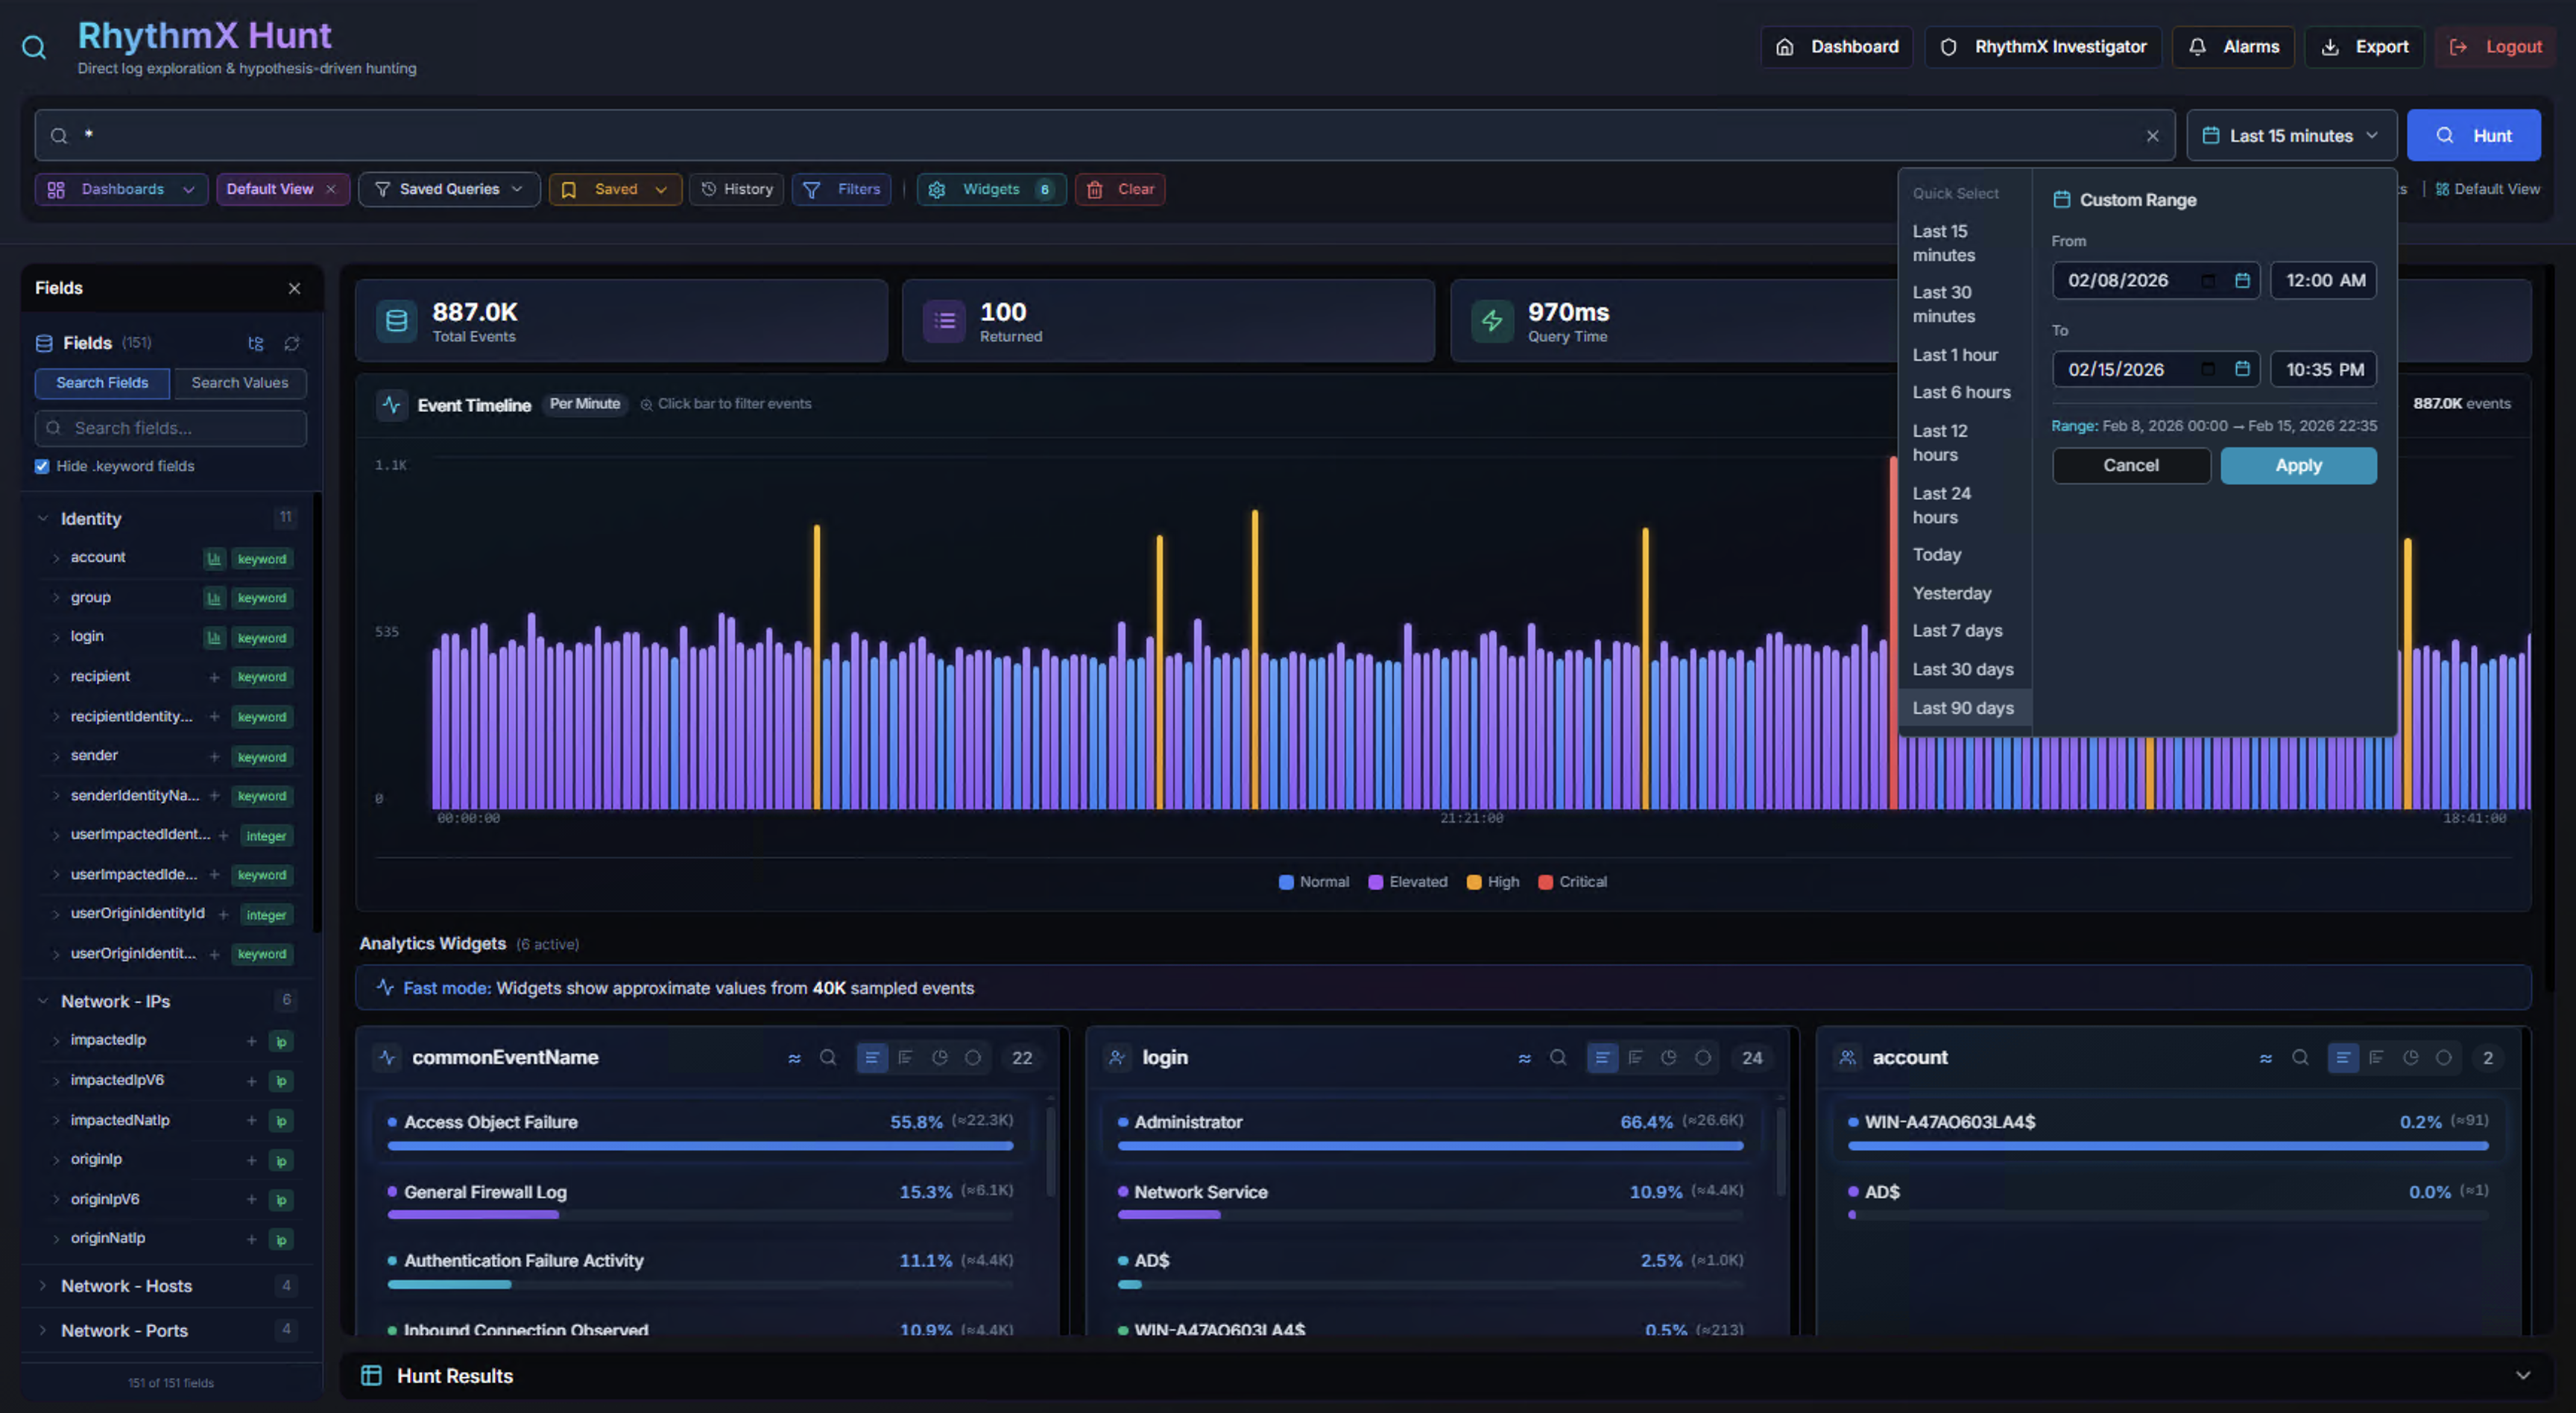Viewport: 2576px width, 1413px height.
Task: Expand the Network - Hosts field group
Action: point(126,1286)
